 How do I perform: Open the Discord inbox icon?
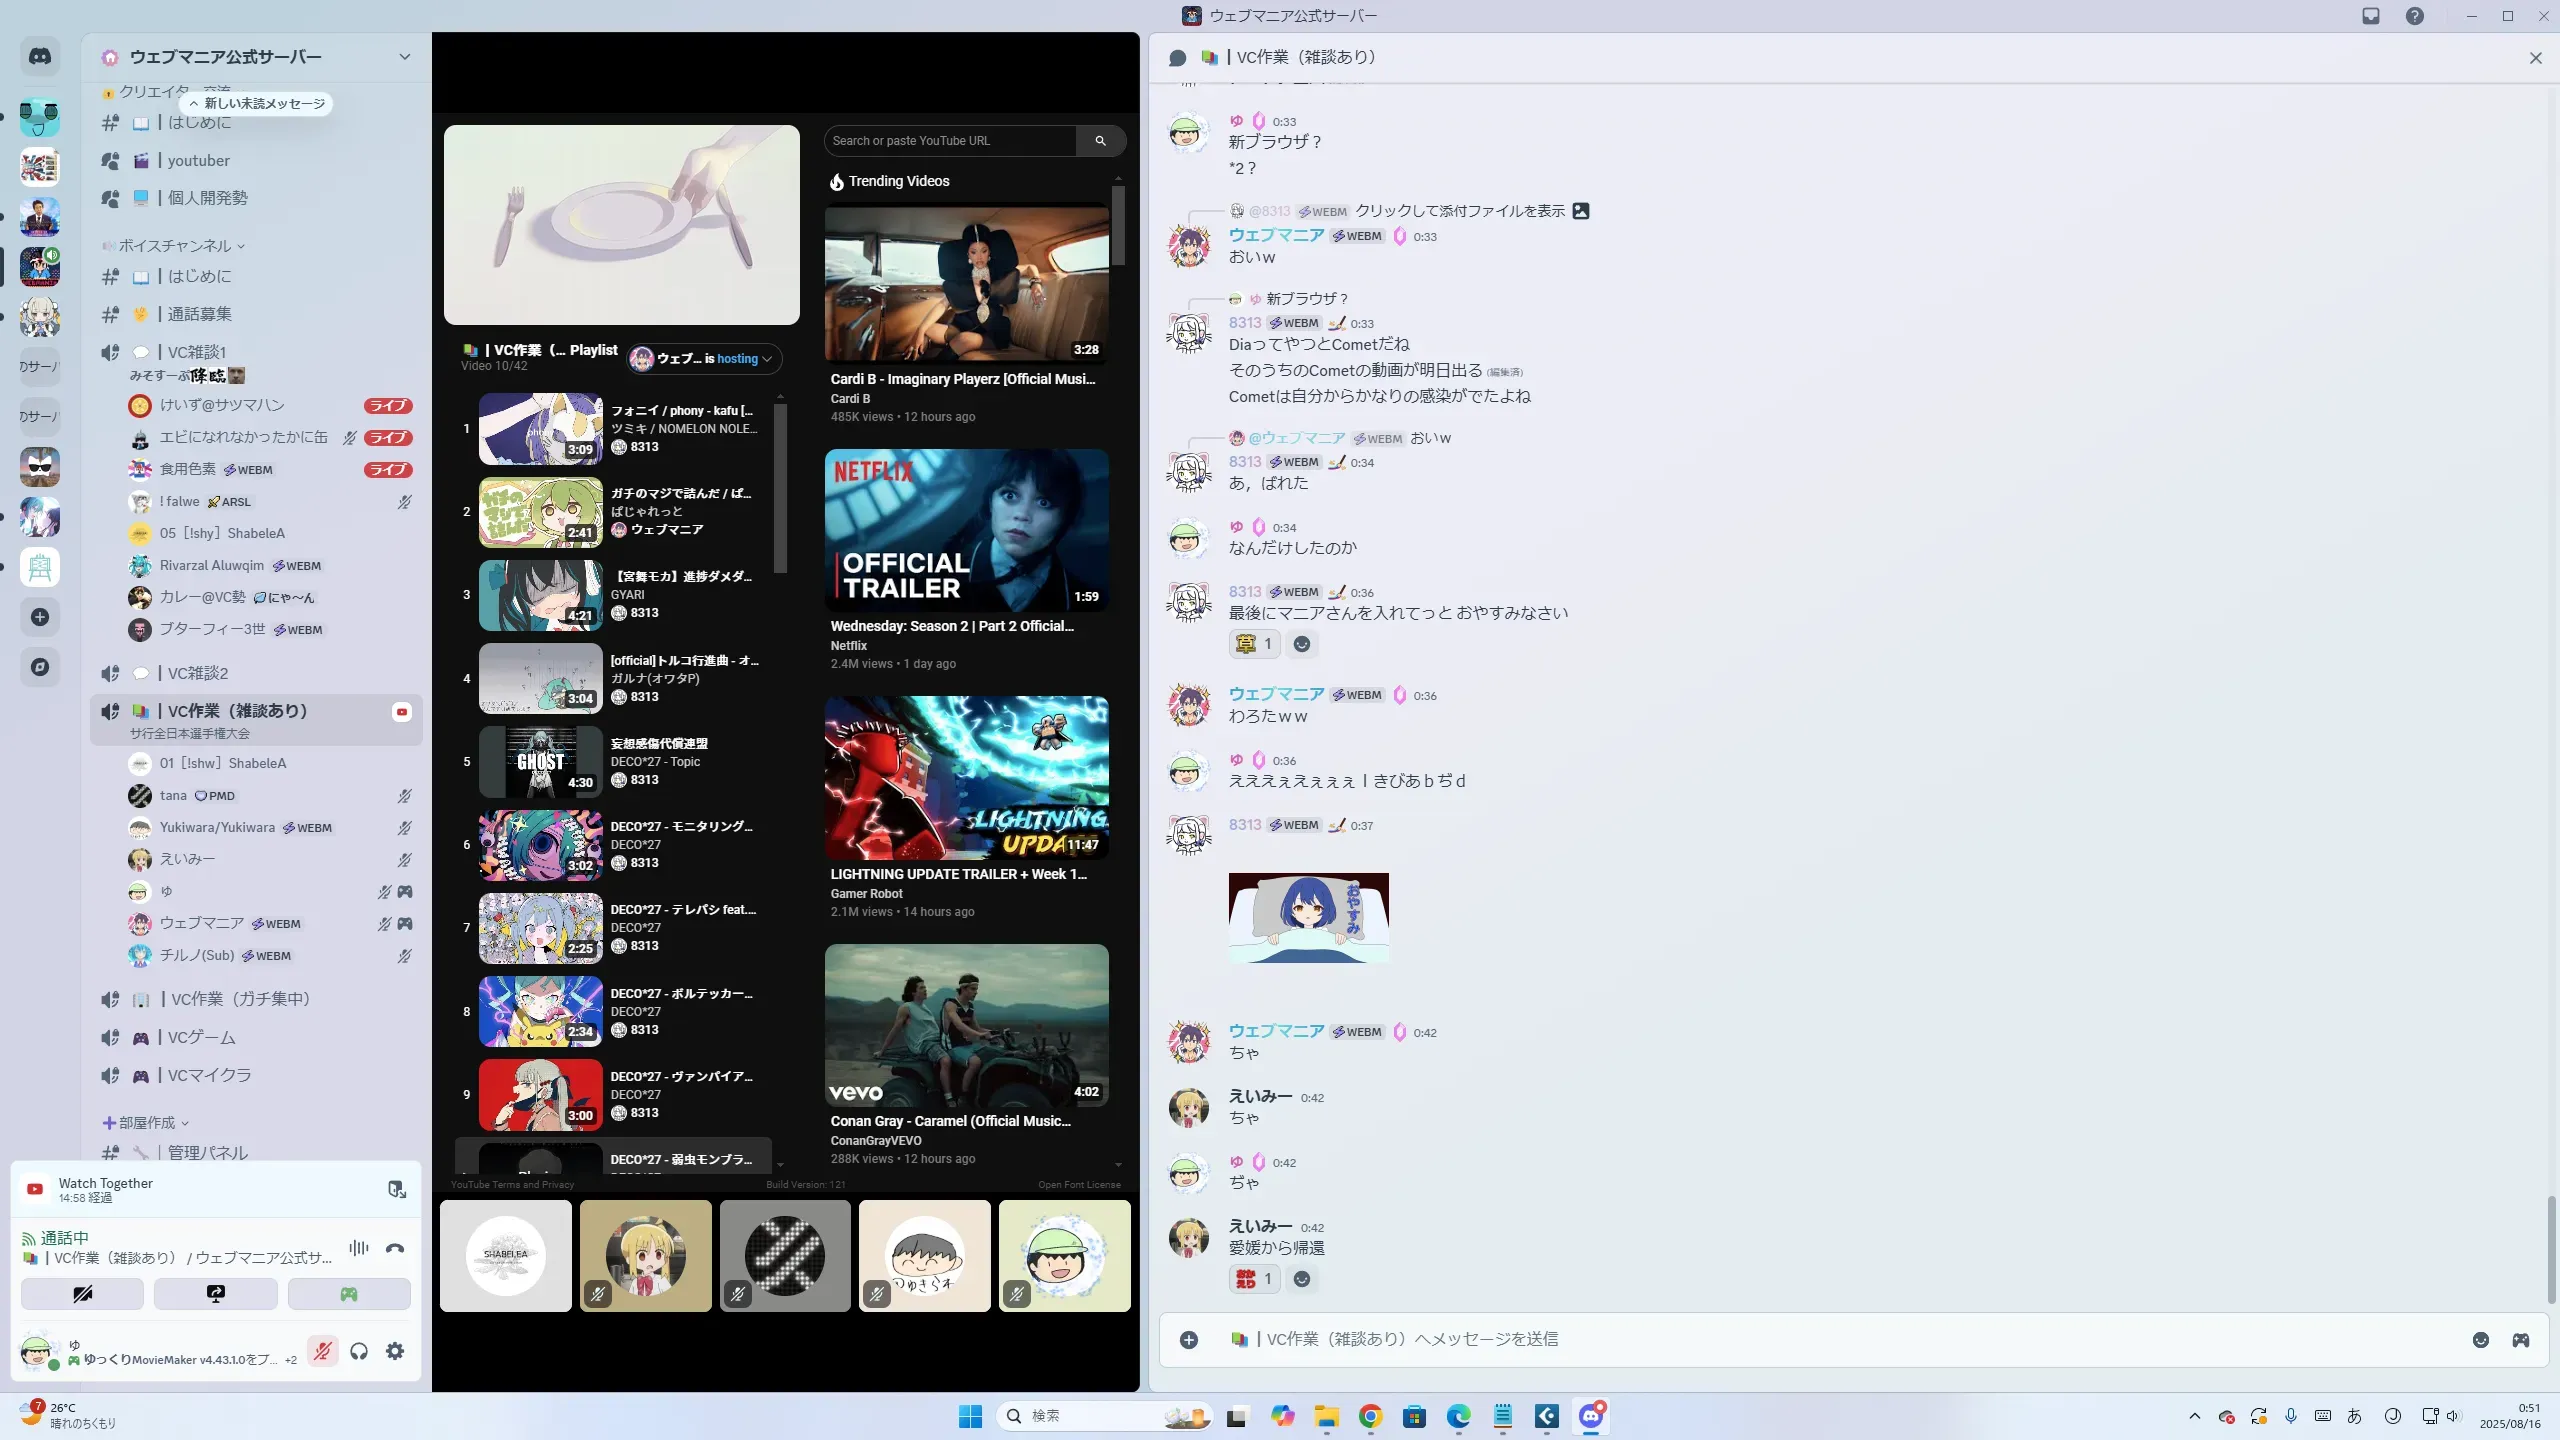(x=2370, y=16)
